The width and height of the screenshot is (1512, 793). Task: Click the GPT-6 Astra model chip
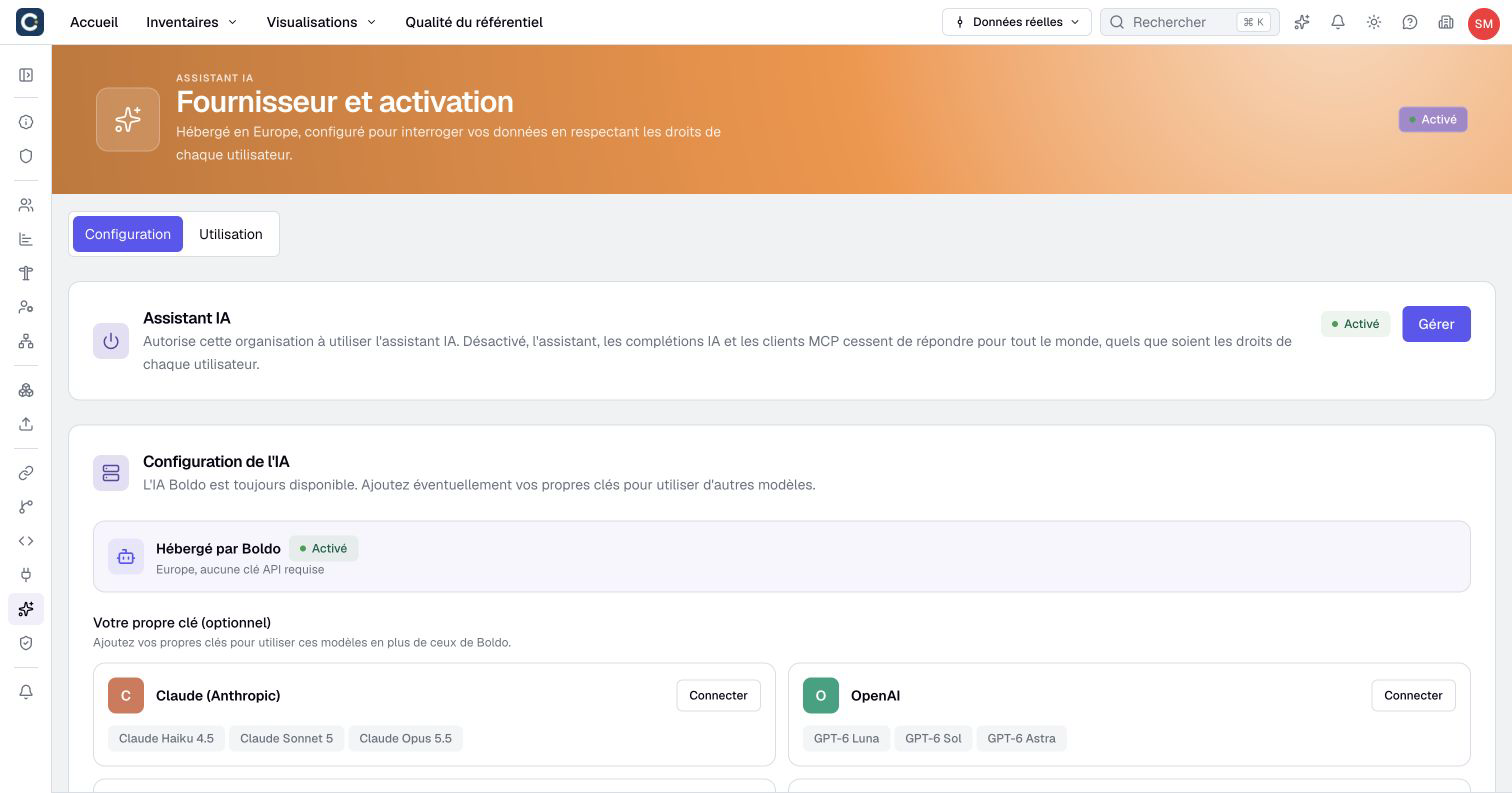point(1021,738)
